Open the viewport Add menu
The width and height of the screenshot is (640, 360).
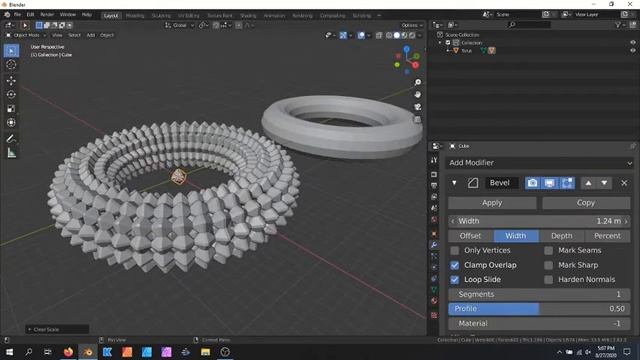tap(91, 35)
